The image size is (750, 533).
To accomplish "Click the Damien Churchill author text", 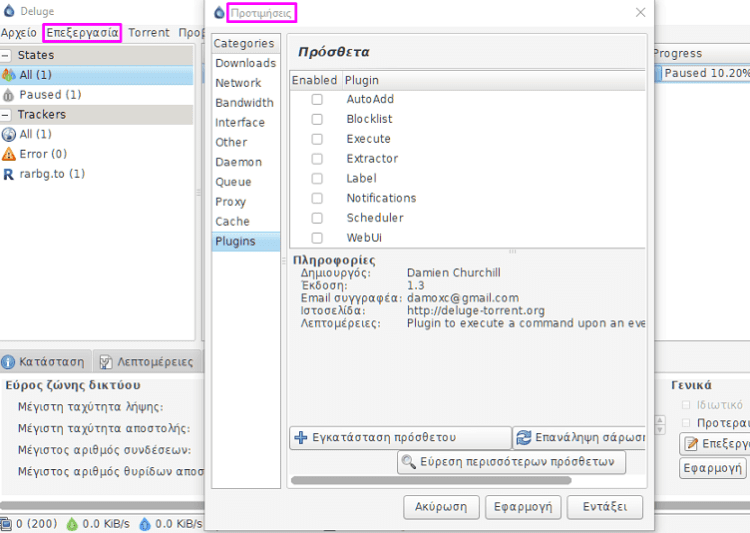I will point(453,273).
